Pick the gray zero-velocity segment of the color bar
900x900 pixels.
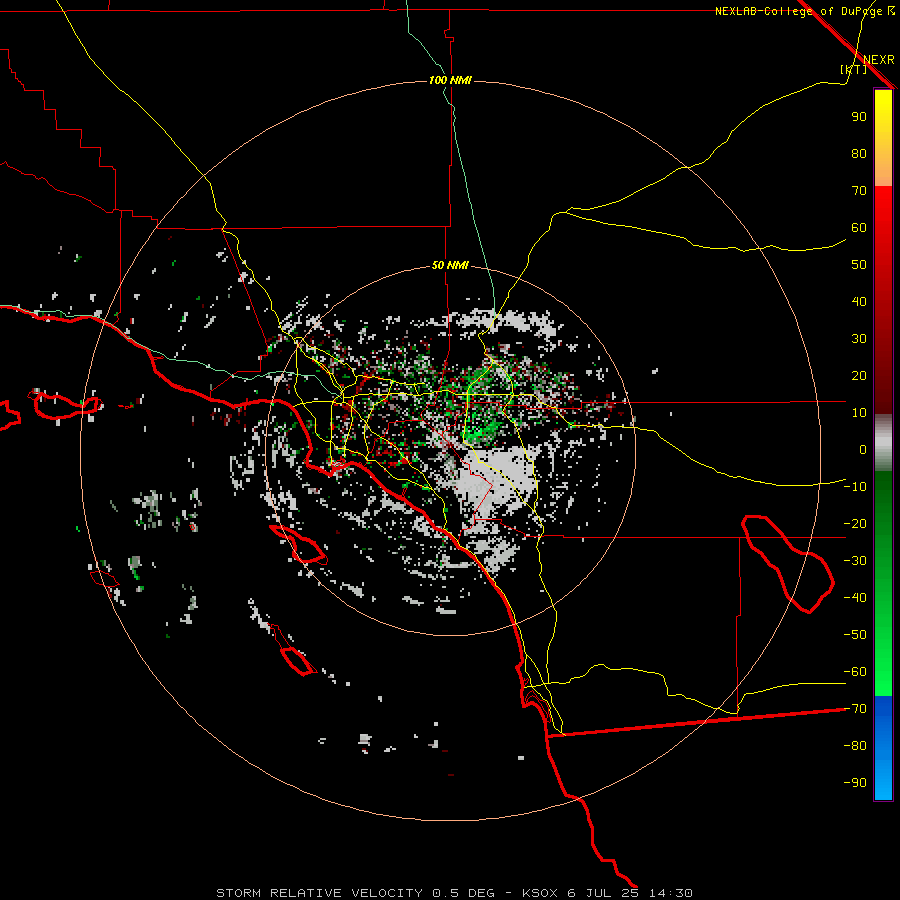coord(883,443)
